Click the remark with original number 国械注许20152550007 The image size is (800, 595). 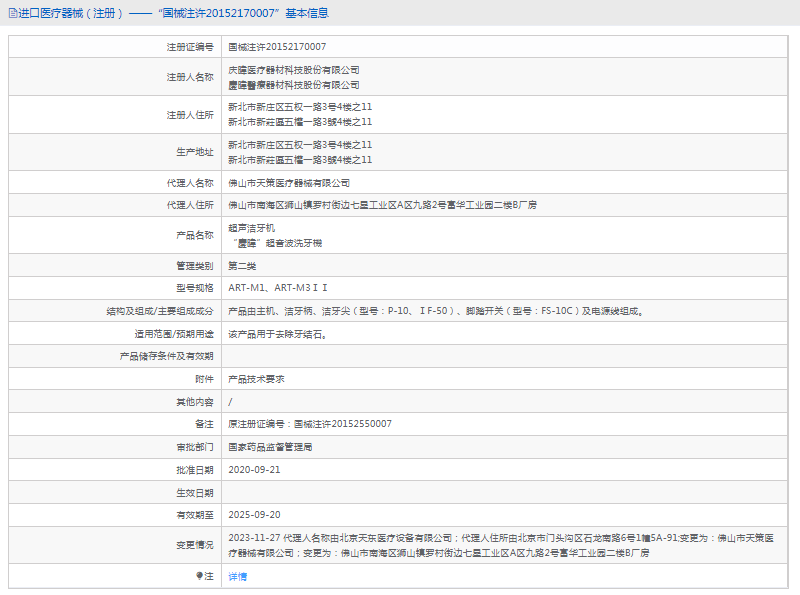point(310,424)
